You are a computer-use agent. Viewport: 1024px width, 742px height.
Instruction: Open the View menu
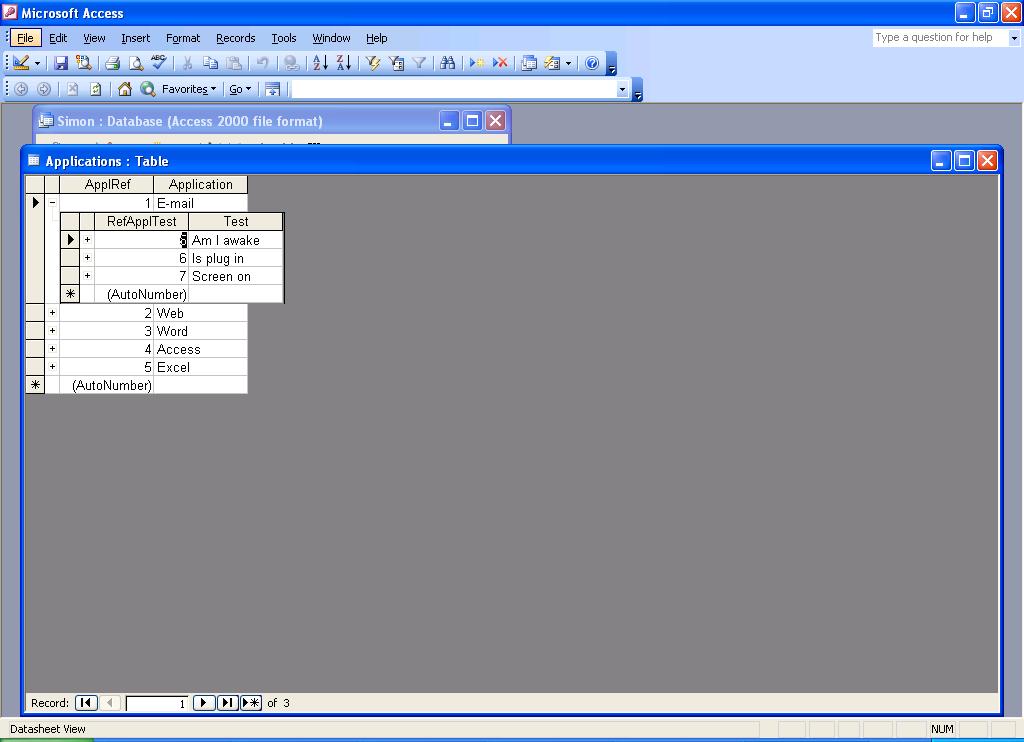coord(94,38)
